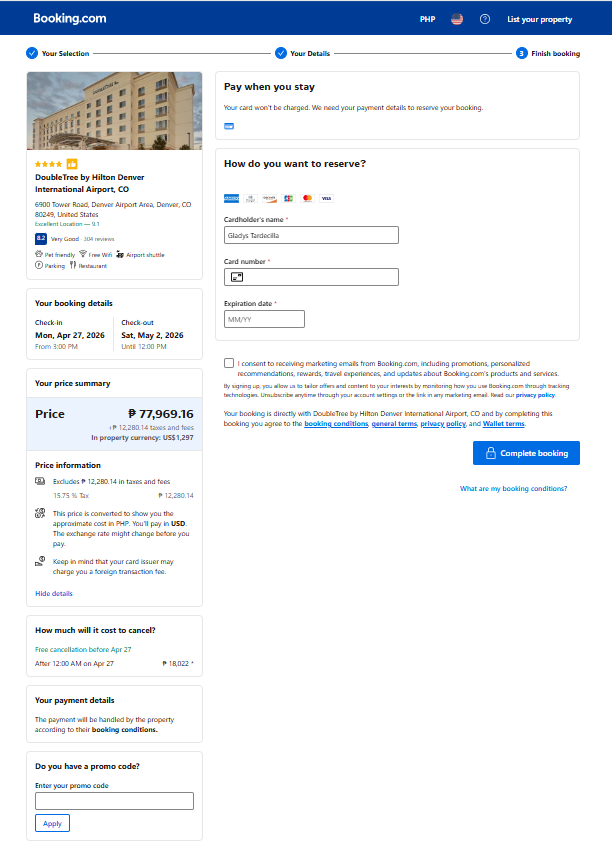Click the thumbs-up badge beside the stars
The width and height of the screenshot is (612, 852).
pos(72,164)
